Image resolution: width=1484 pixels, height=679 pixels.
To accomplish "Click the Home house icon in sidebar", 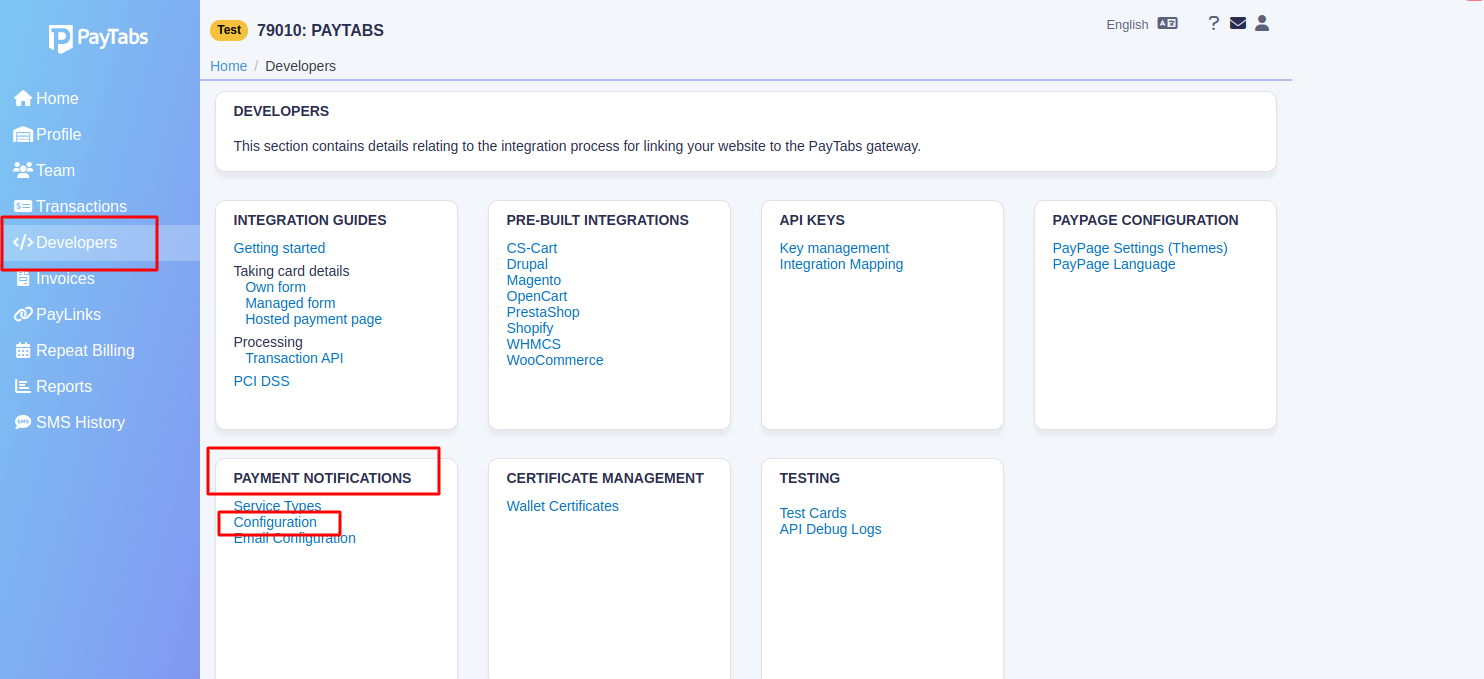I will (x=23, y=98).
